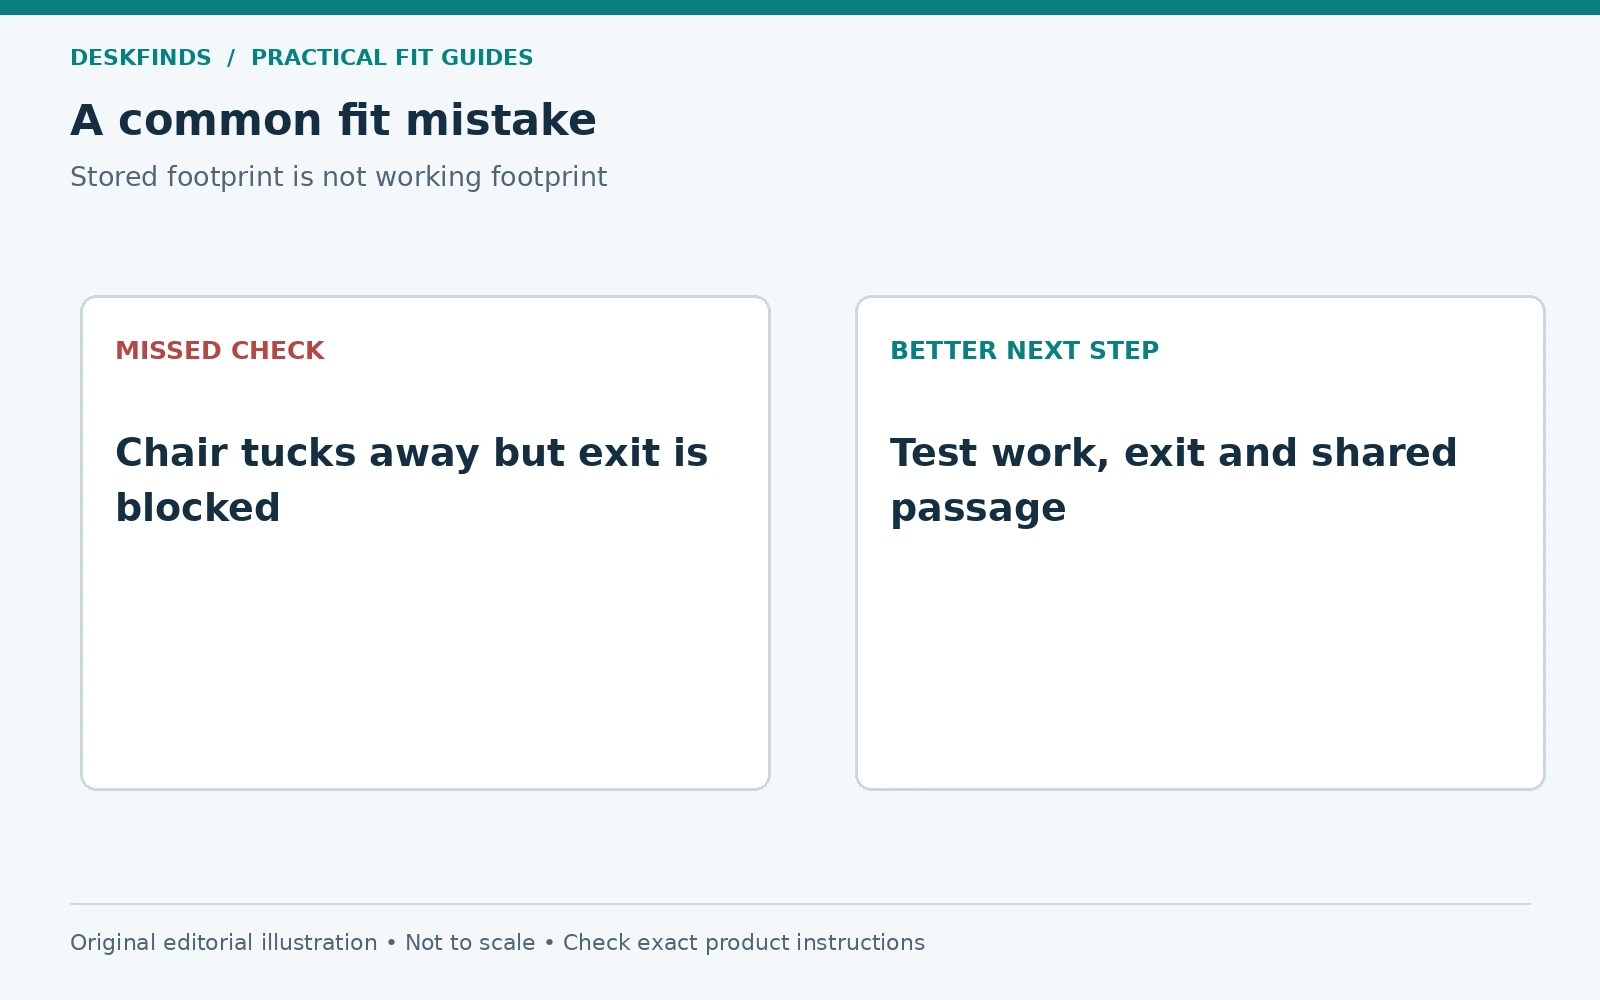Image resolution: width=1600 pixels, height=1000 pixels.
Task: Open the PRACTICAL FIT GUIDES breadcrumb
Action: (x=392, y=58)
